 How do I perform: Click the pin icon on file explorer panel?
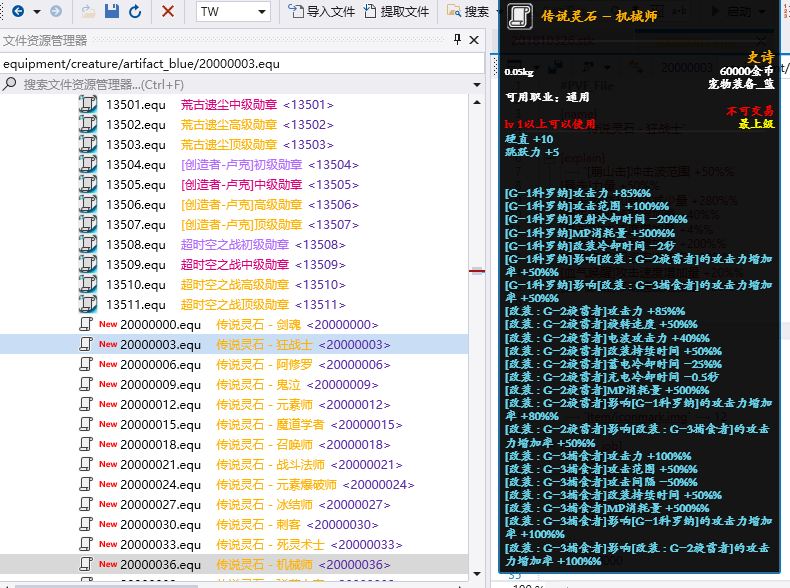pos(458,40)
